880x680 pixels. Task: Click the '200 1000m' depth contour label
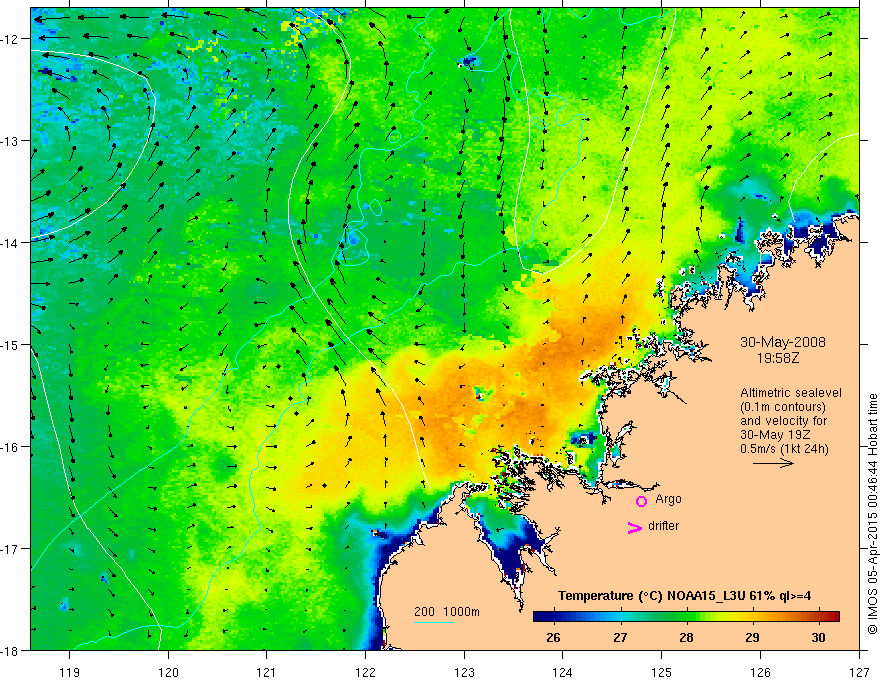point(447,612)
